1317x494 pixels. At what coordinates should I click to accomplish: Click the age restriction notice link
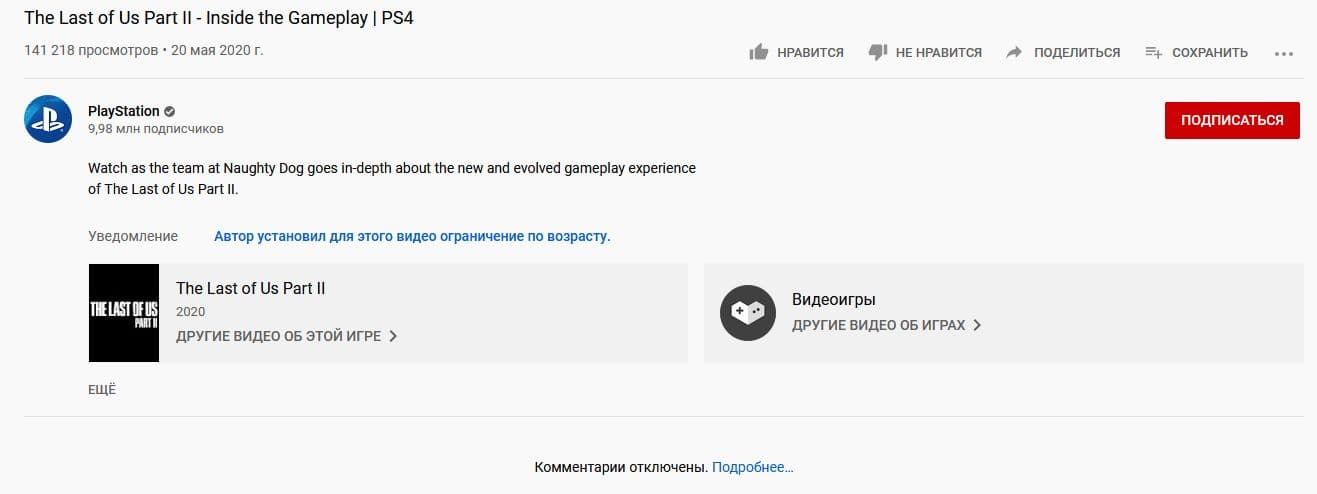point(412,236)
